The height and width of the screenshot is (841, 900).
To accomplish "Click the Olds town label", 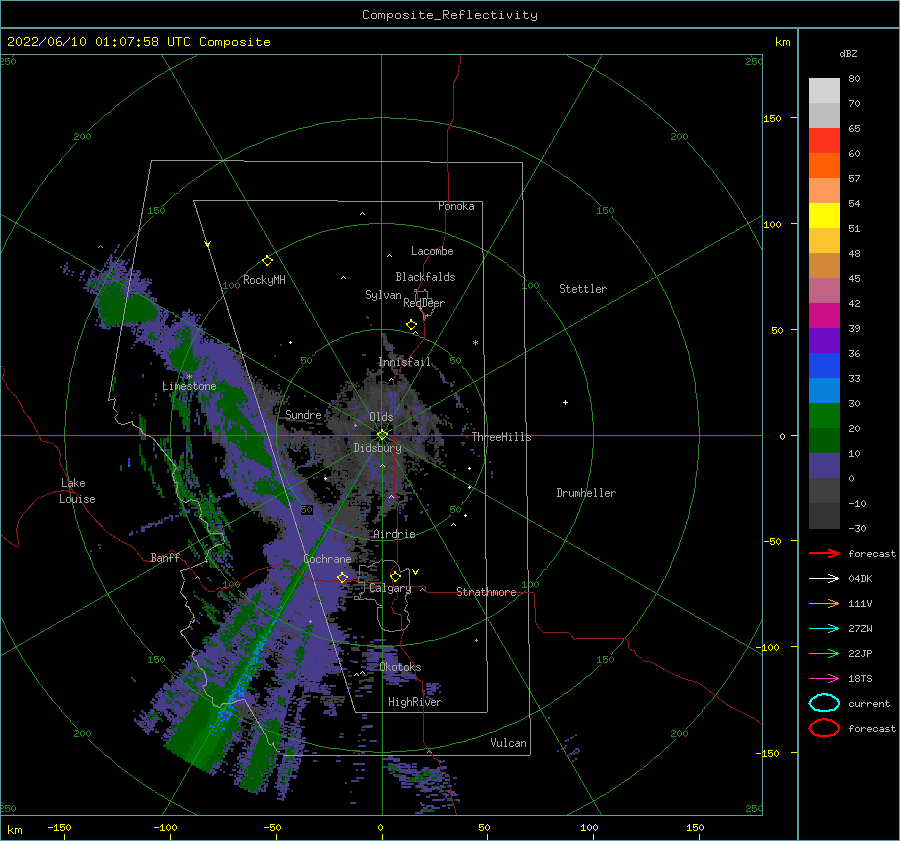I will tap(381, 417).
